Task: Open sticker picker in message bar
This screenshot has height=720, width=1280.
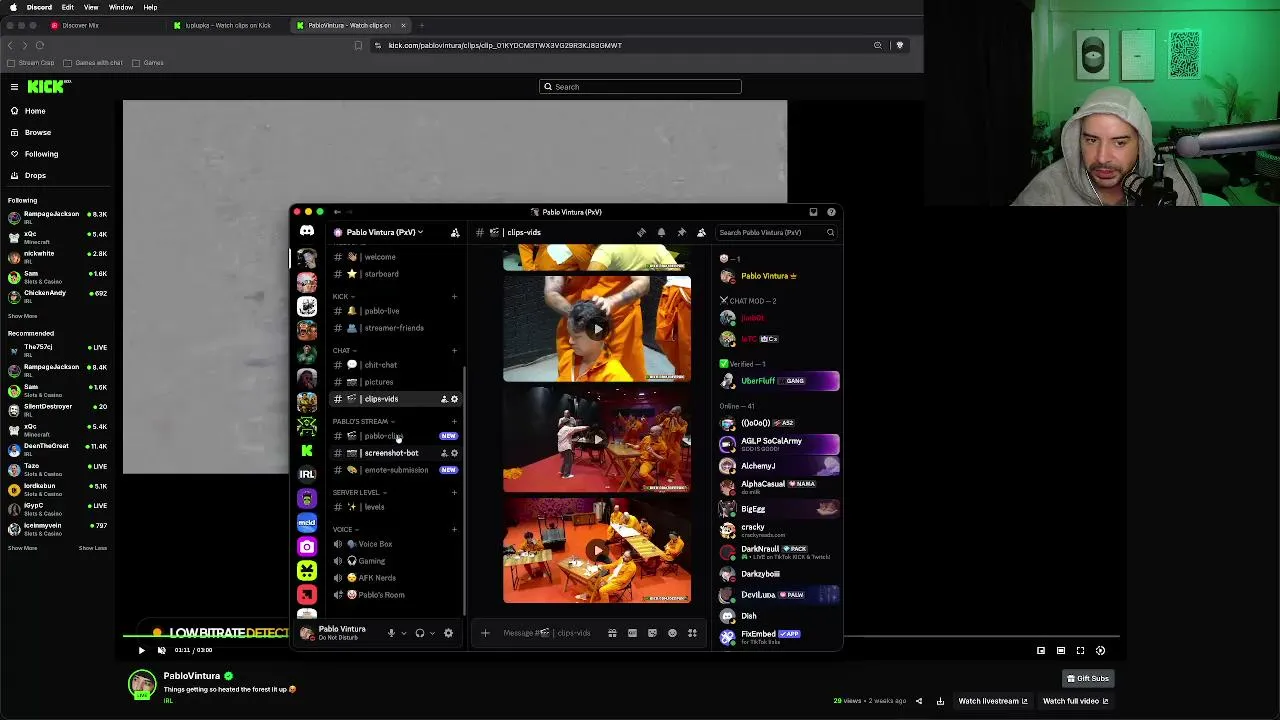Action: [x=652, y=633]
